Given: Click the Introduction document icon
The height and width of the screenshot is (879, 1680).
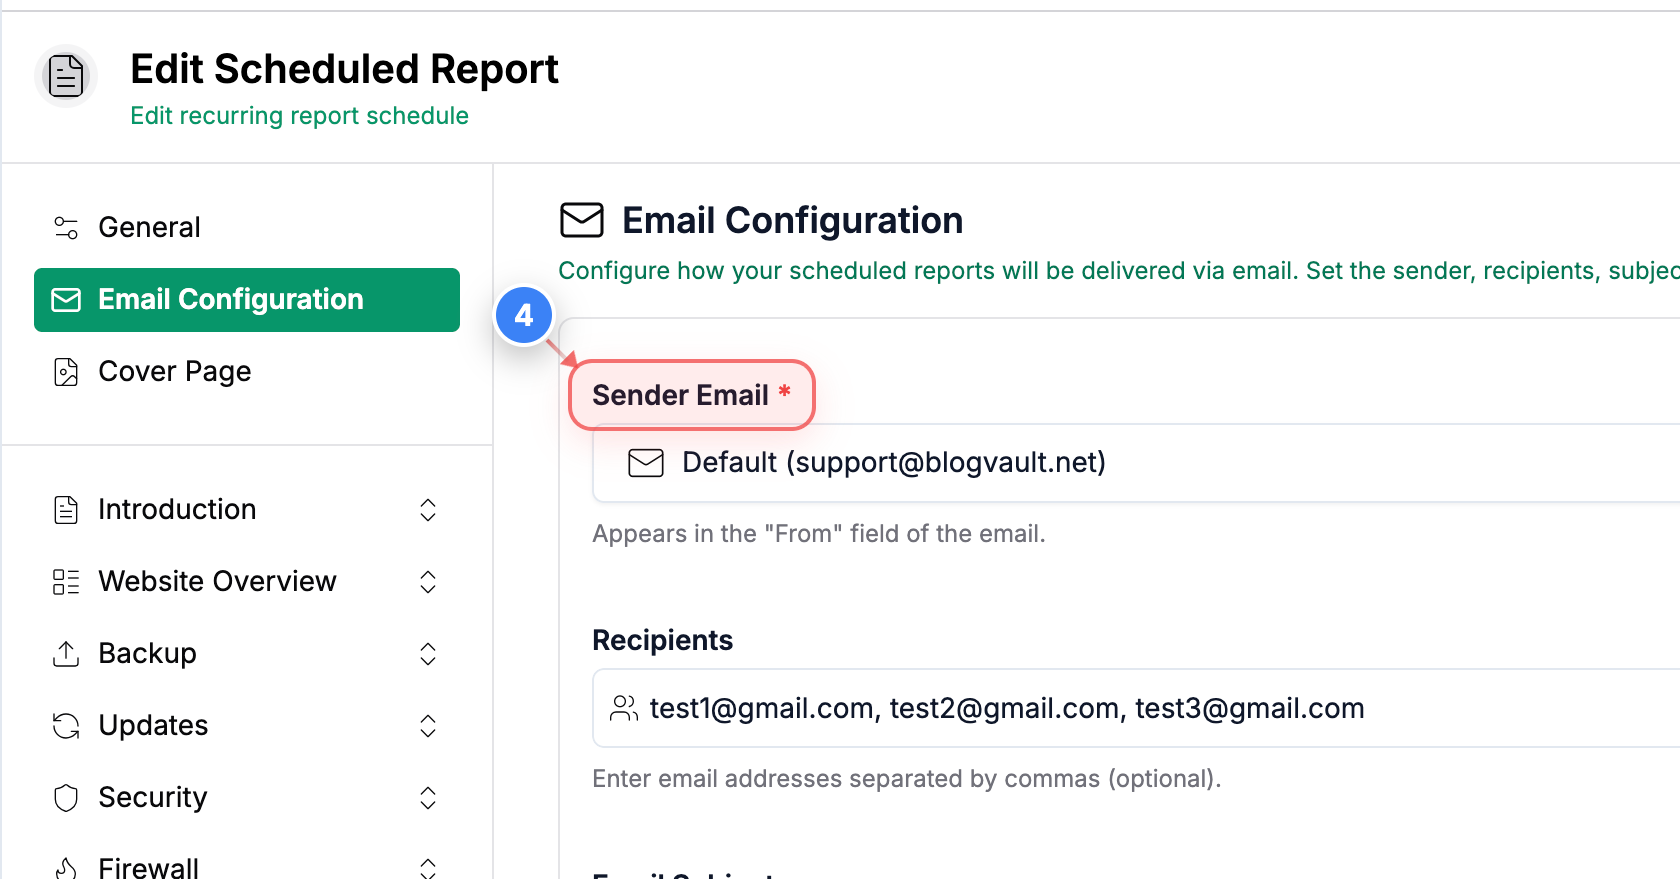Looking at the screenshot, I should point(66,509).
